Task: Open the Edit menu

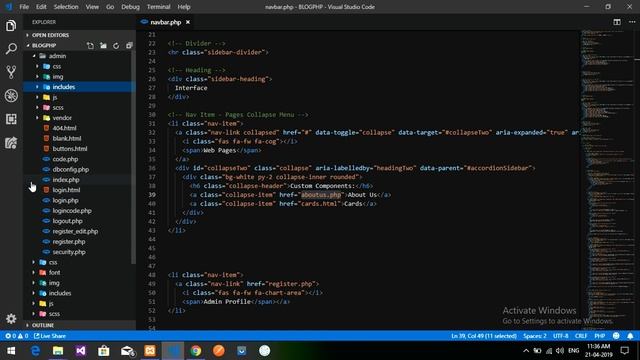Action: (41, 7)
